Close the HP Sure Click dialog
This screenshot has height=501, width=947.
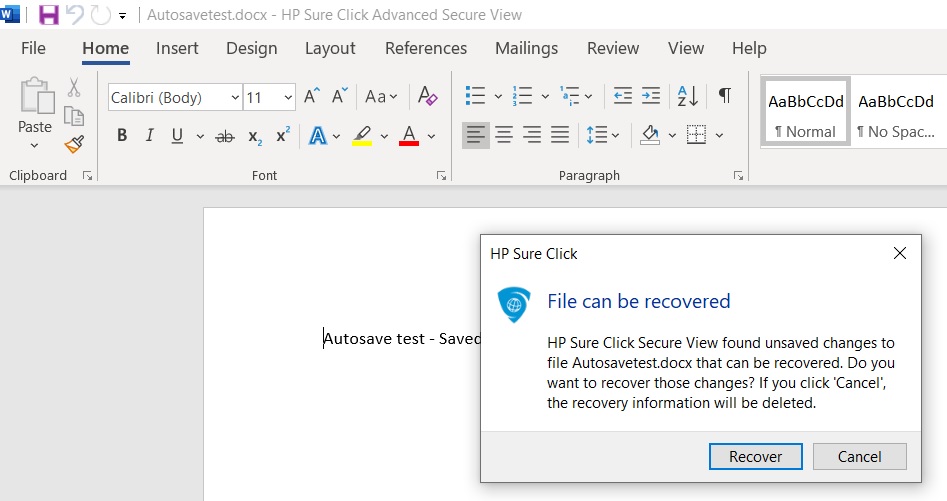900,254
